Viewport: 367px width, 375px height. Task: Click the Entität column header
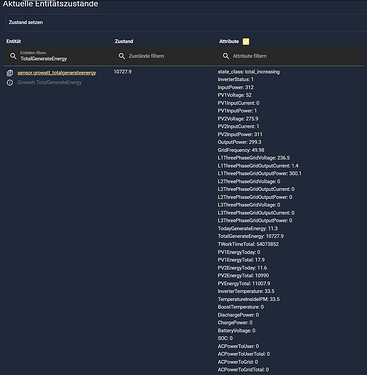[14, 41]
